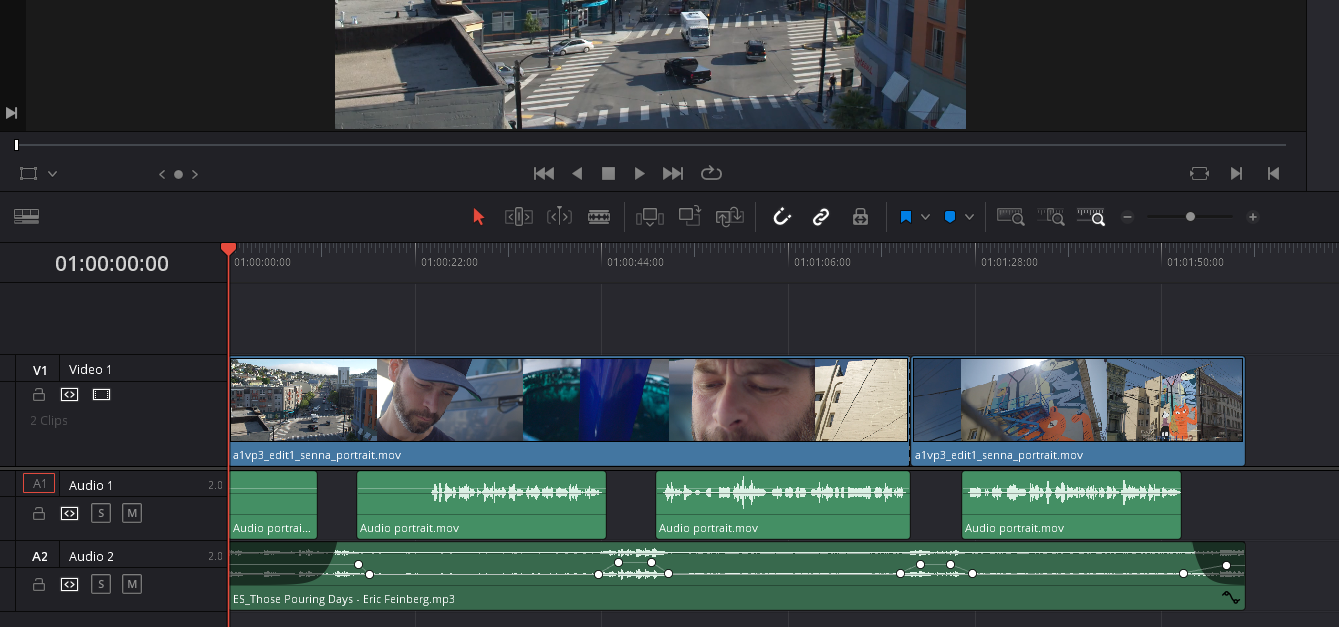Click the Selection mode arrow tool
Viewport: 1339px width, 627px height.
[478, 217]
